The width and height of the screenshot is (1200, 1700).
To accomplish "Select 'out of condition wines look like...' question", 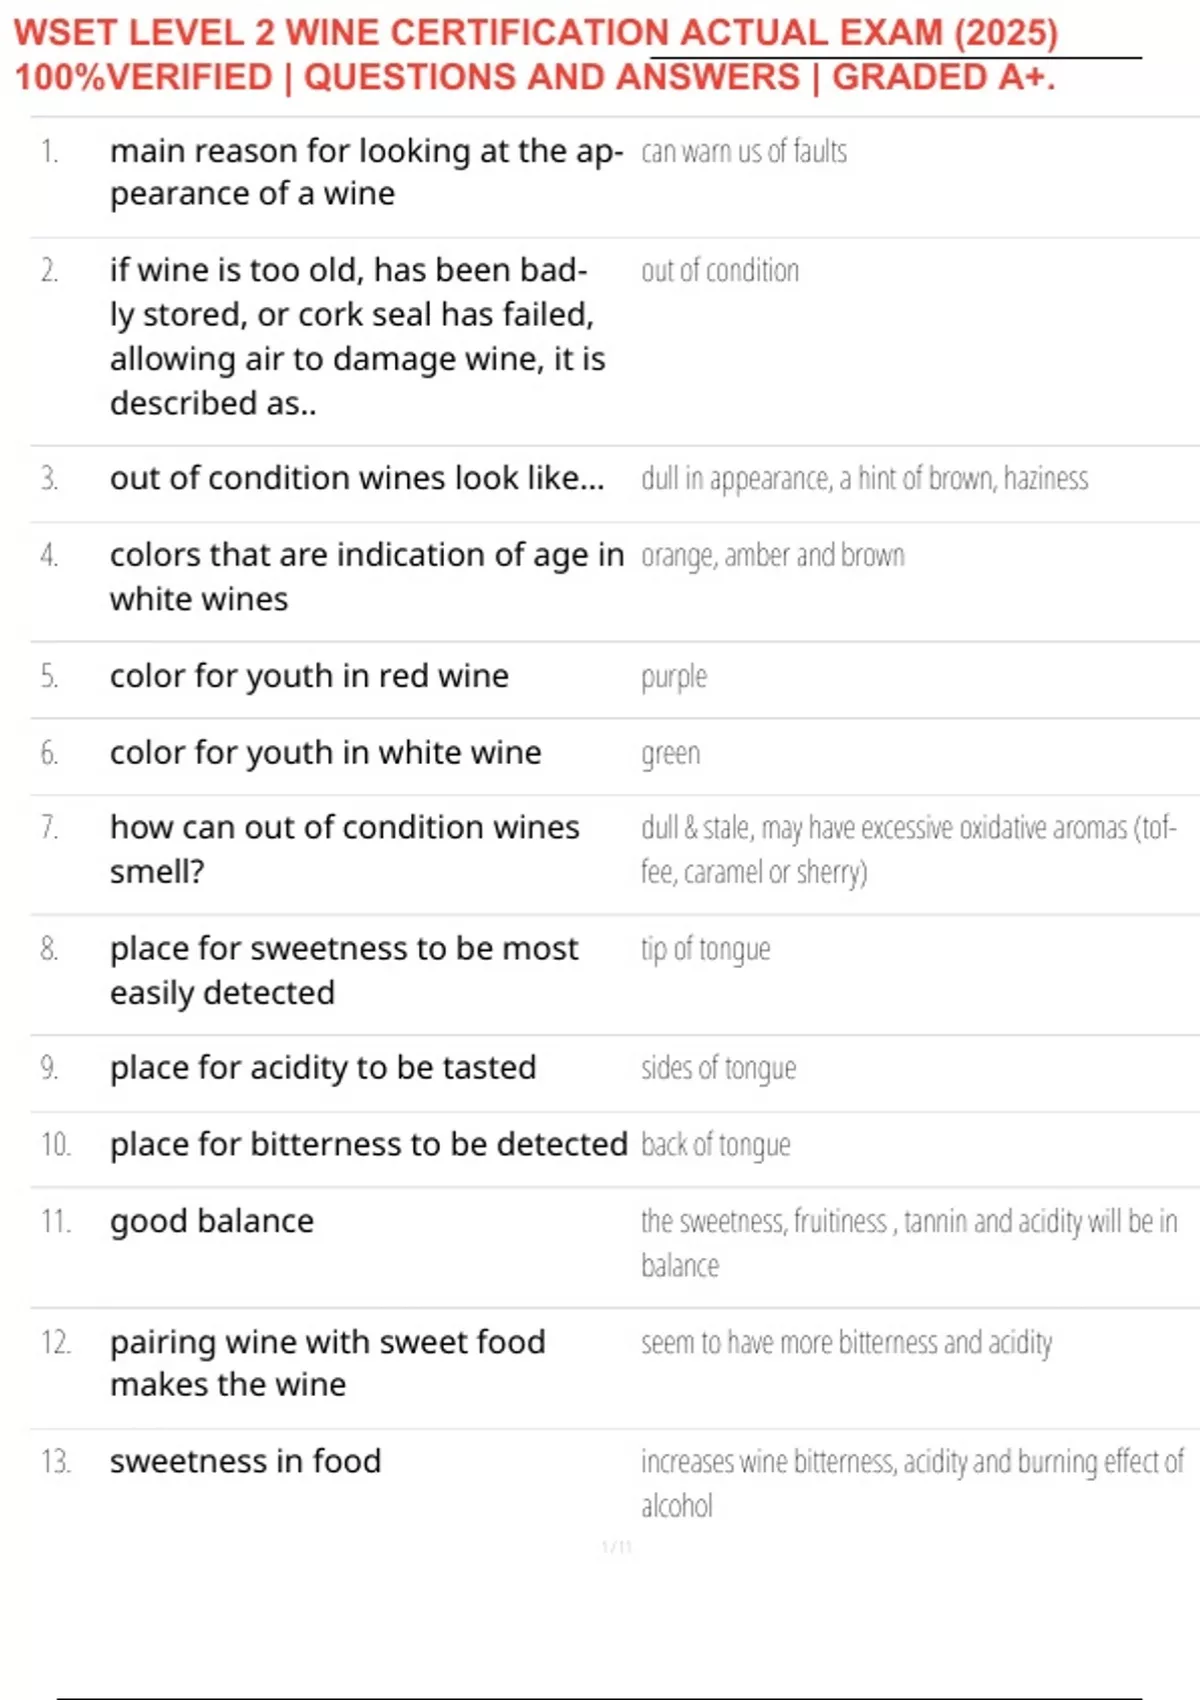I will point(357,478).
